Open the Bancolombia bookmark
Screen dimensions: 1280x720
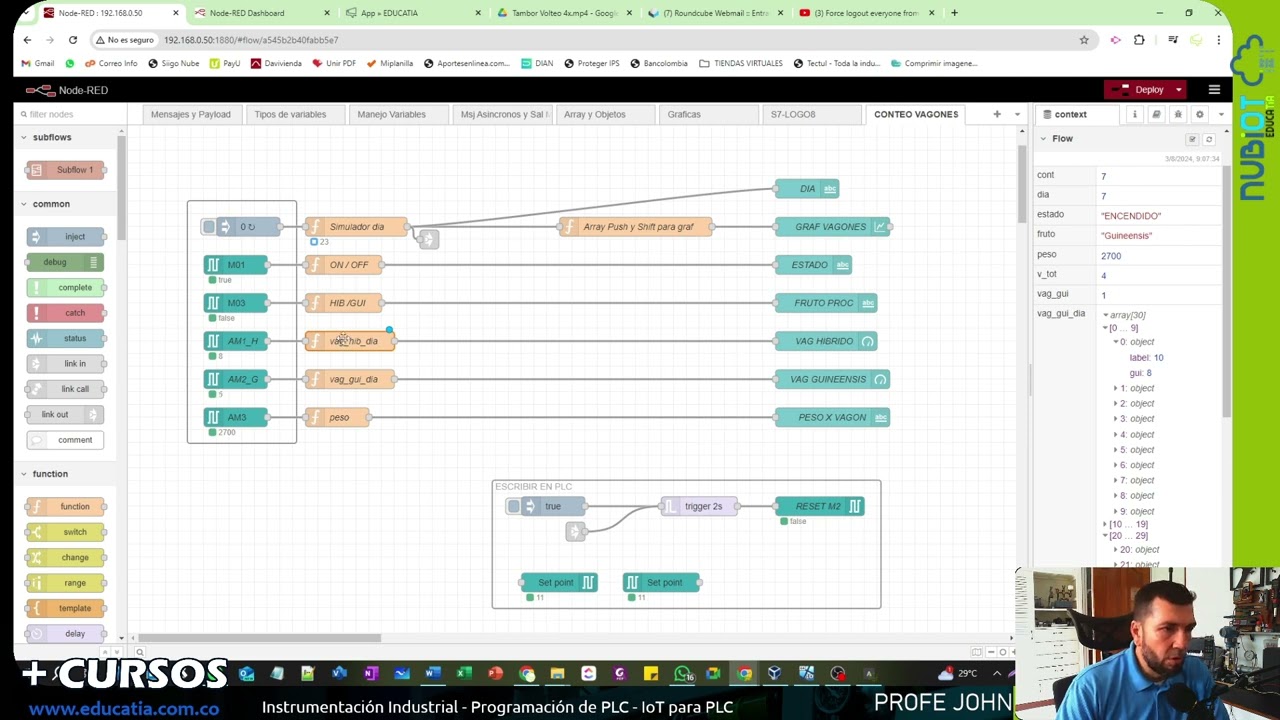(x=659, y=63)
